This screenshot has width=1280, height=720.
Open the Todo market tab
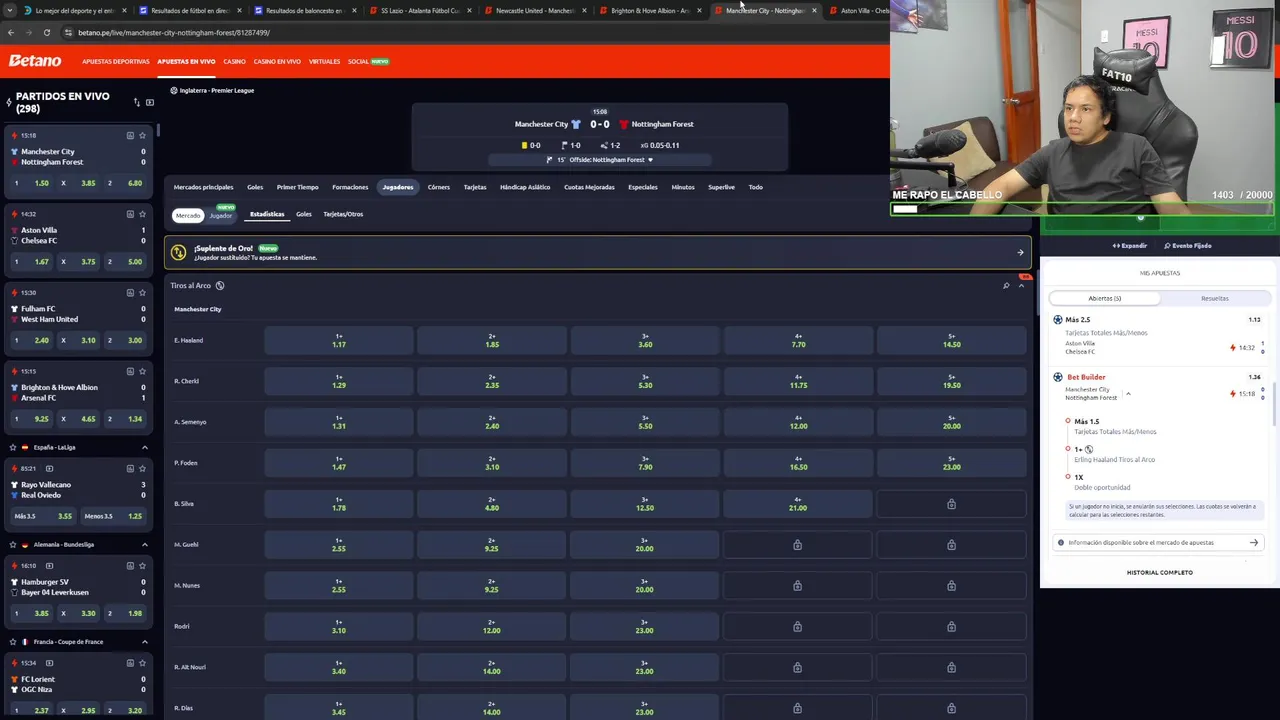[755, 187]
